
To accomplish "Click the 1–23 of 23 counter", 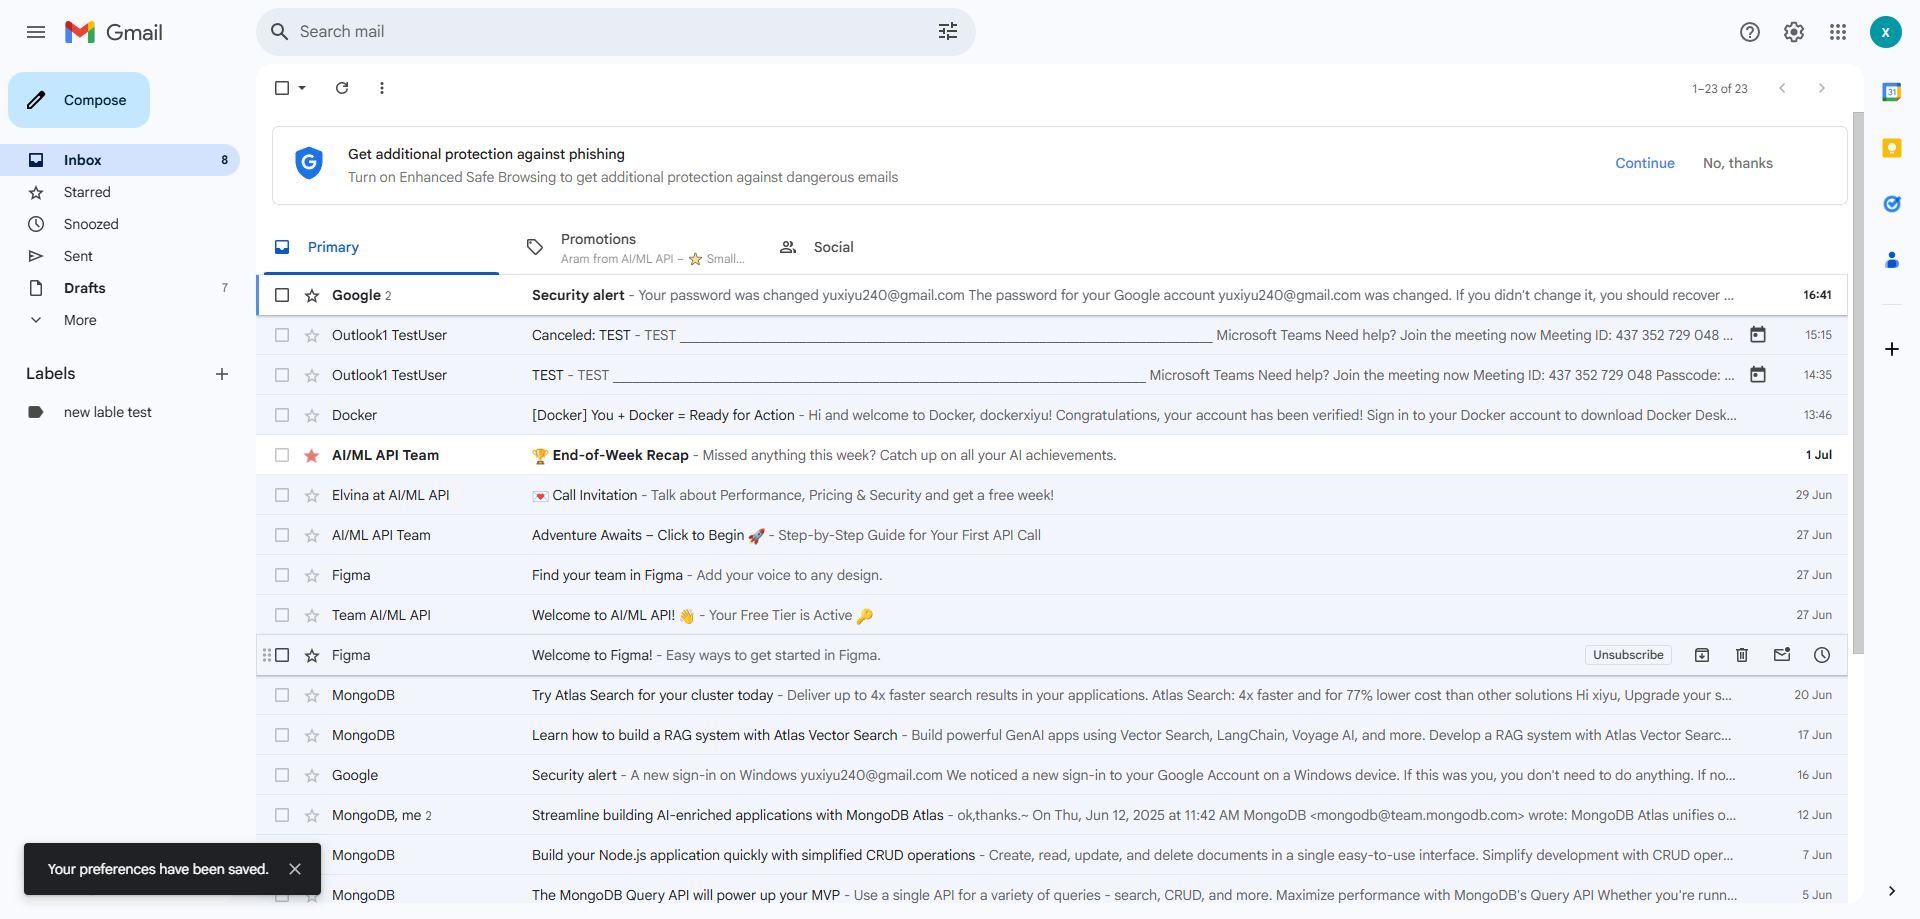I will pyautogui.click(x=1720, y=89).
